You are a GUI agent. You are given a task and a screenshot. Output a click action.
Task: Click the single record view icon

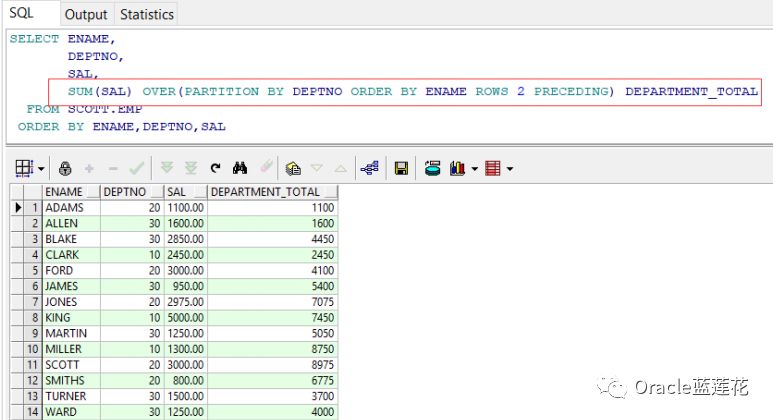tap(293, 169)
